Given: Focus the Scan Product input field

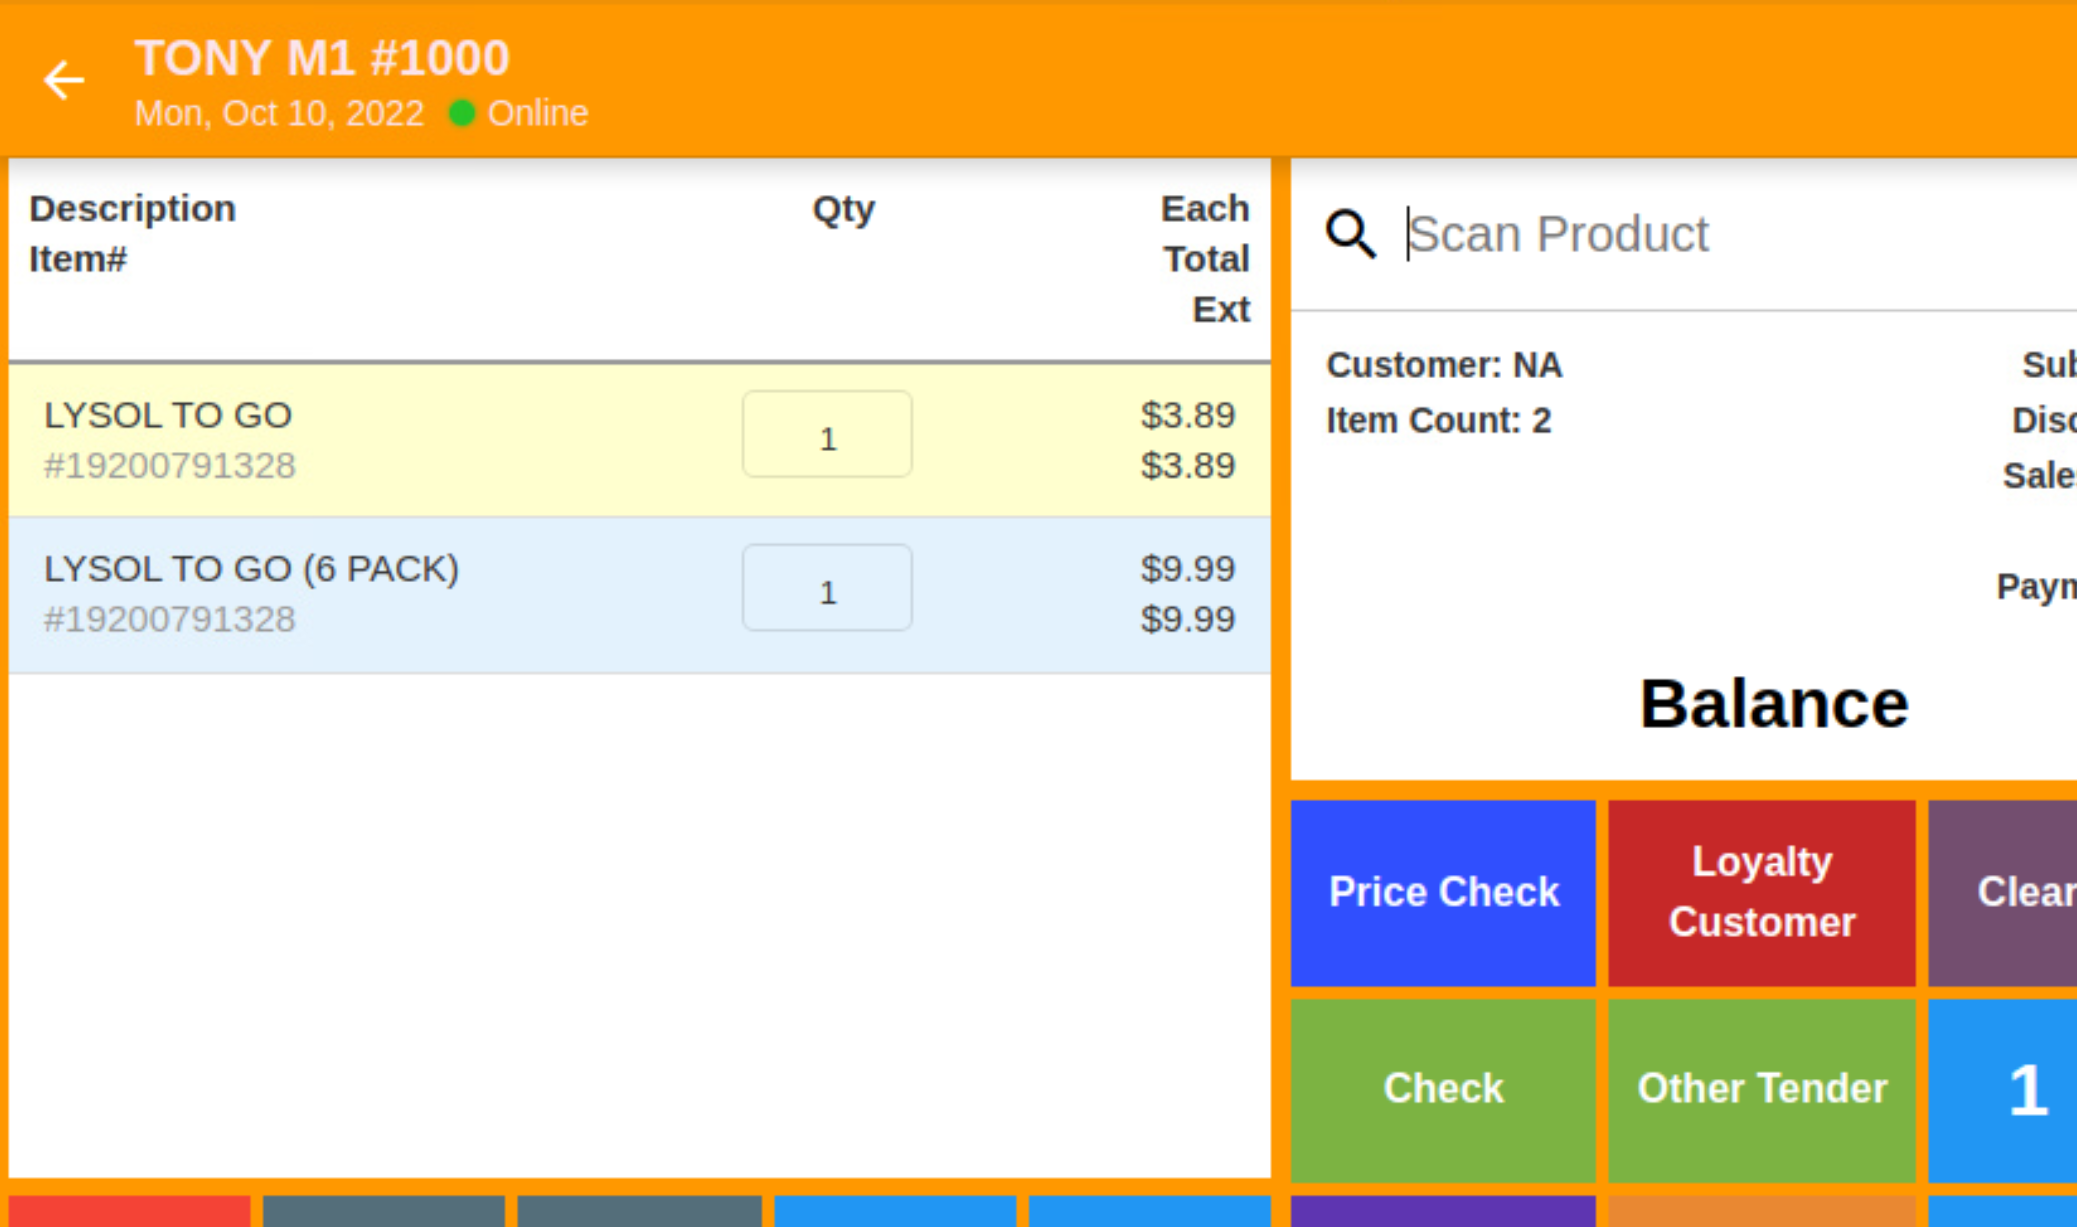Looking at the screenshot, I should (x=1740, y=234).
